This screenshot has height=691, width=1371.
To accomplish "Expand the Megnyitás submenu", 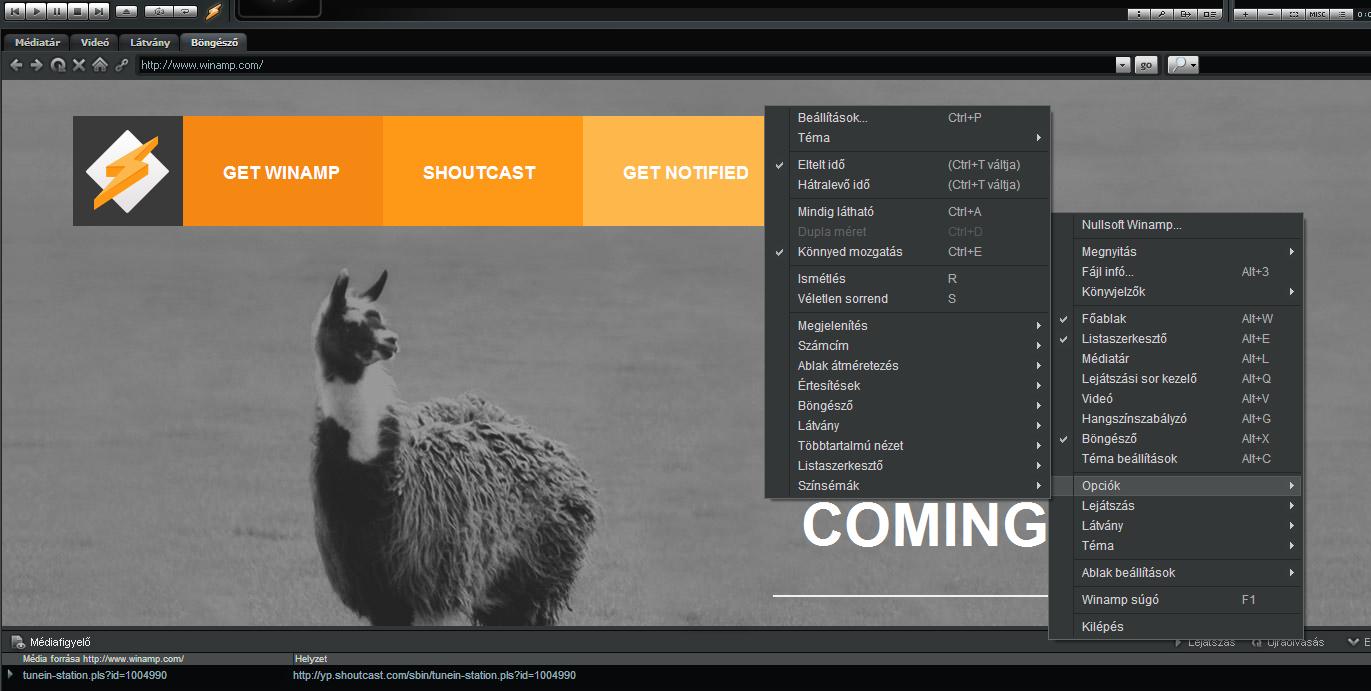I will (1176, 252).
